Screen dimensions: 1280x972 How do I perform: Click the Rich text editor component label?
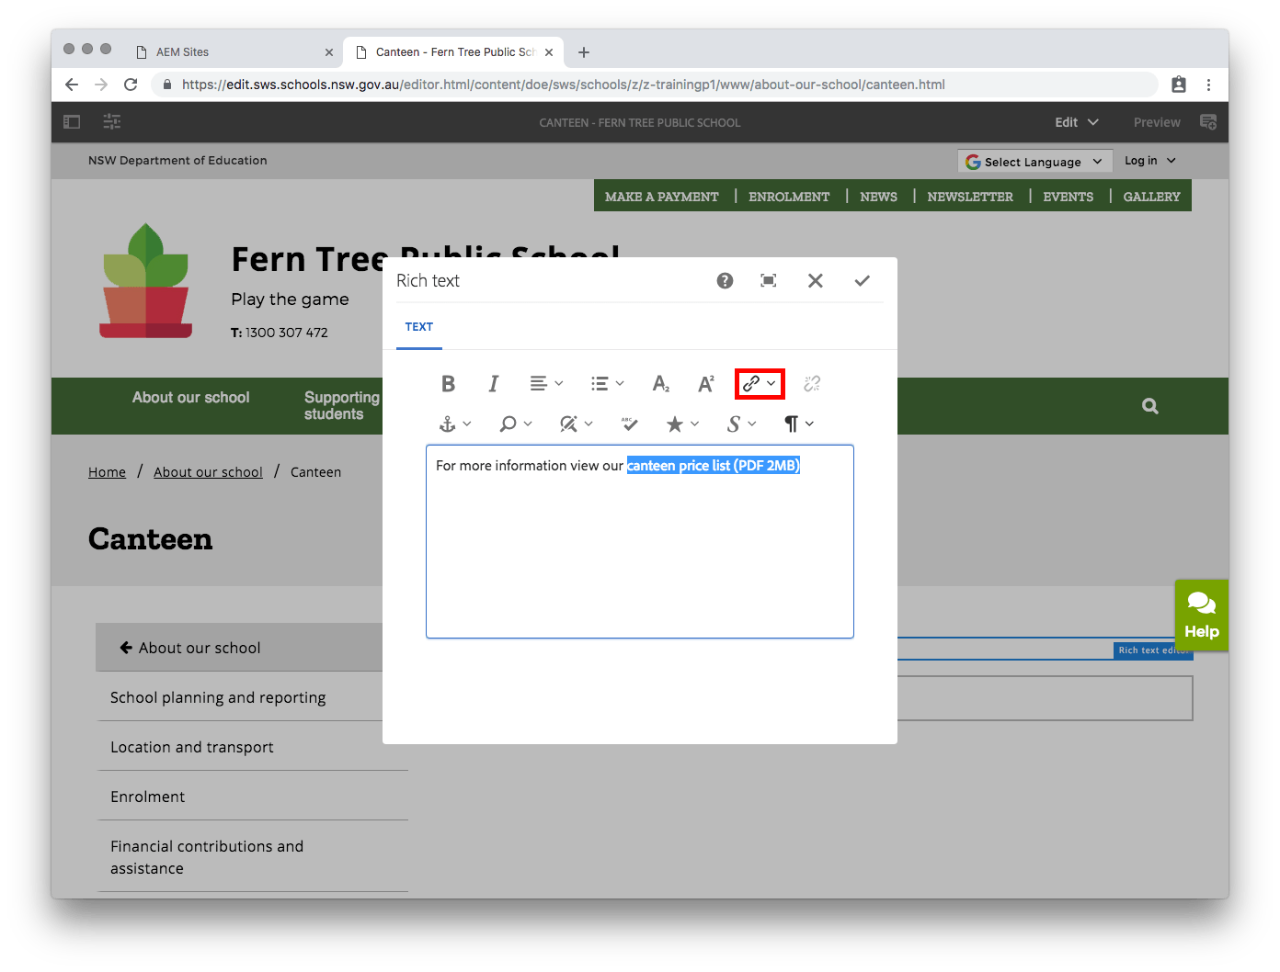pos(1153,650)
